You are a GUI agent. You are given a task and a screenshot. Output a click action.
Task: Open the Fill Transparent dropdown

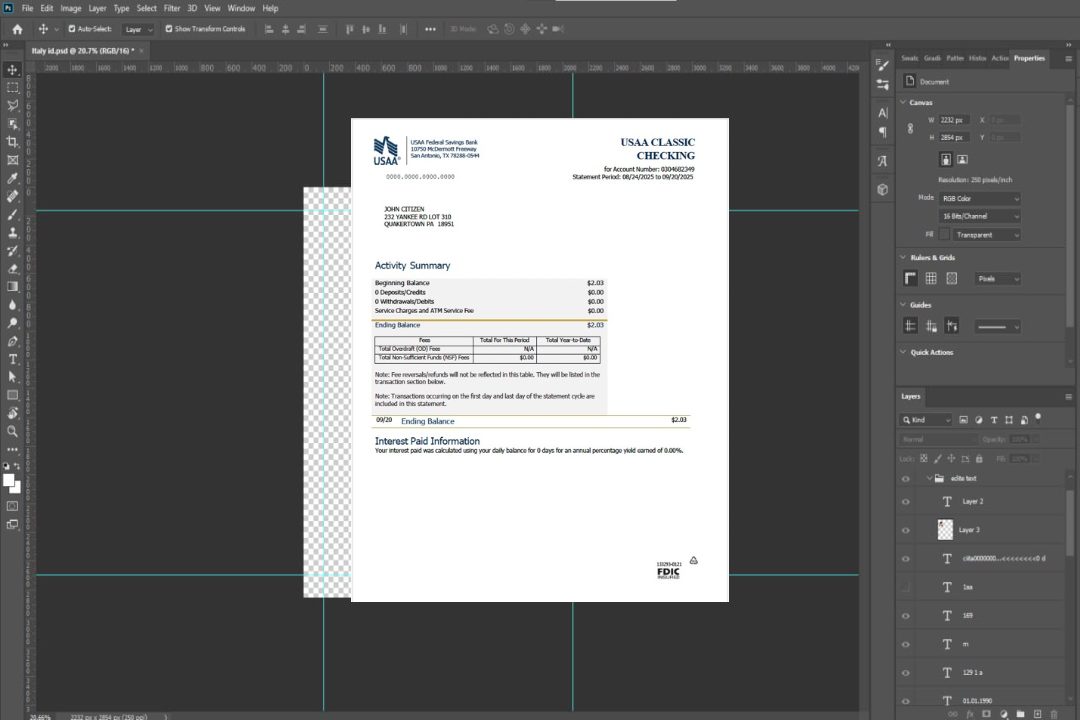tap(986, 235)
